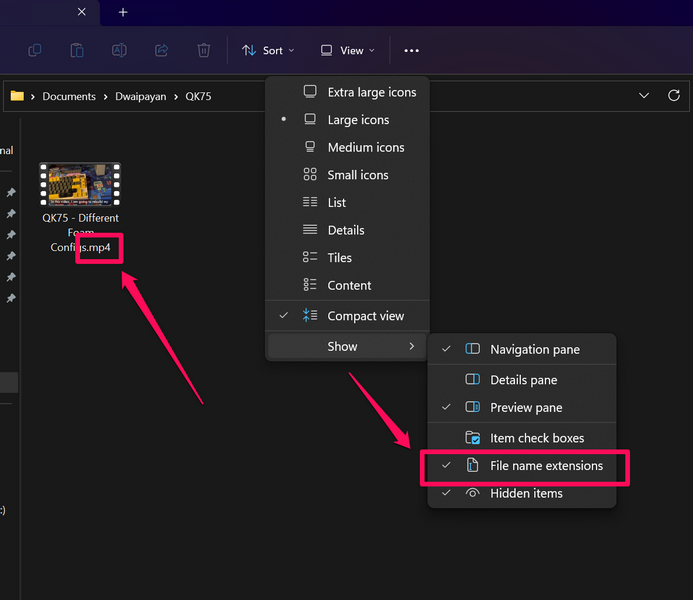Click Documents in the breadcrumb path
Viewport: 693px width, 600px height.
[x=69, y=97]
